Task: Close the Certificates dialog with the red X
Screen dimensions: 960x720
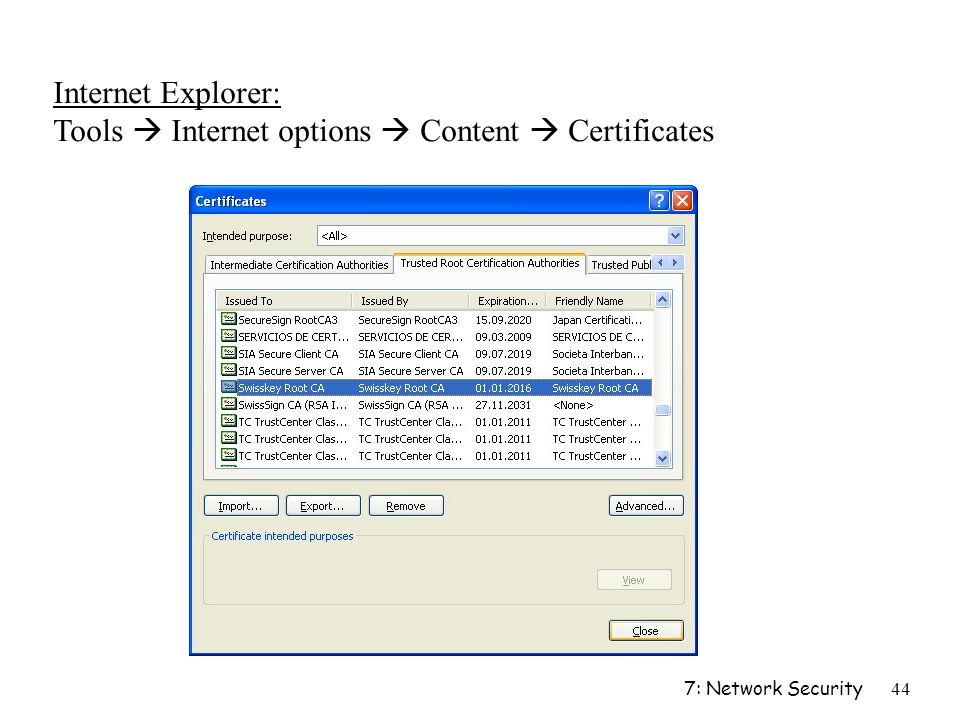Action: tap(682, 201)
